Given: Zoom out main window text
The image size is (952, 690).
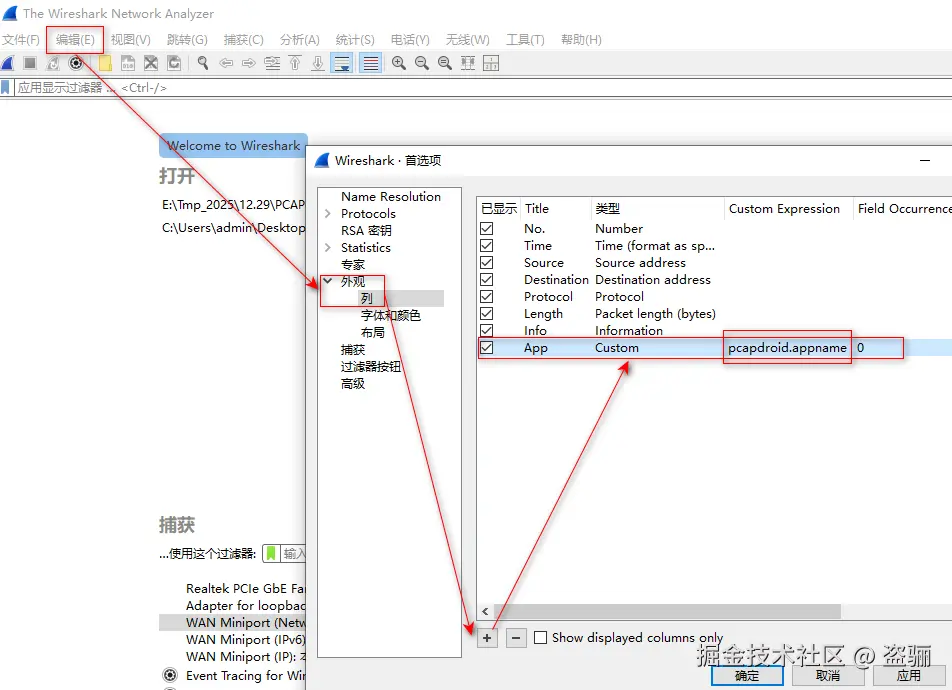Looking at the screenshot, I should (421, 63).
